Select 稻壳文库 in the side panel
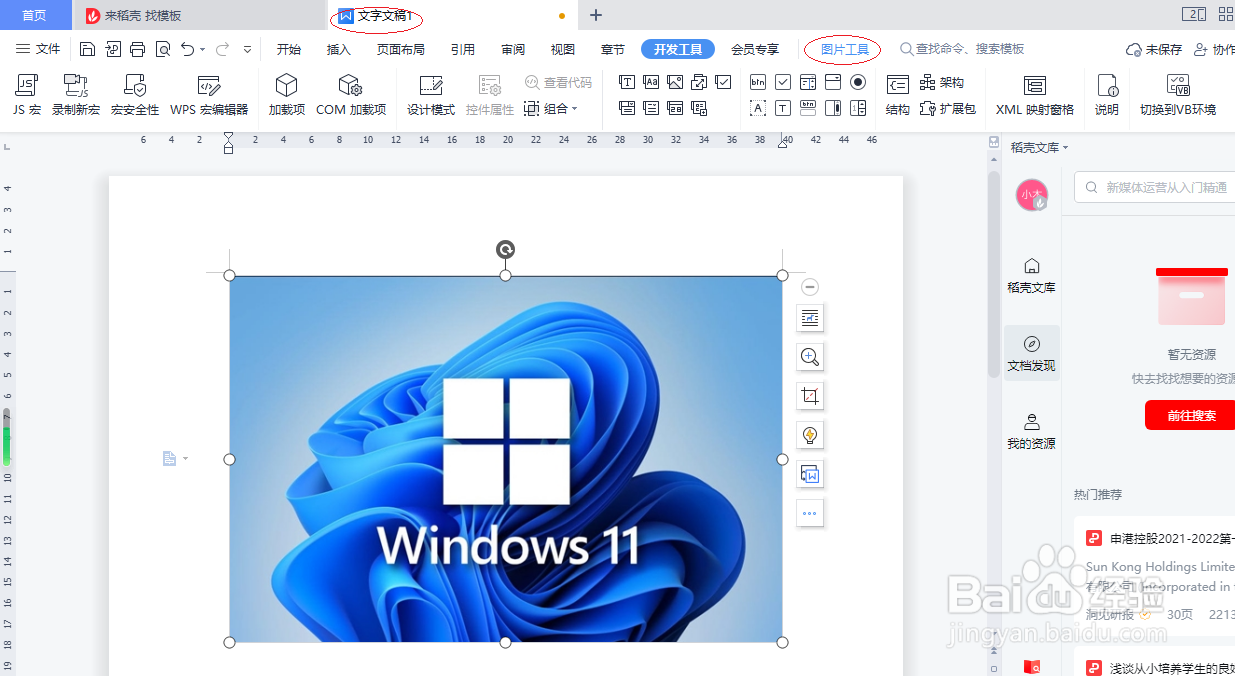The height and width of the screenshot is (676, 1235). (1031, 275)
